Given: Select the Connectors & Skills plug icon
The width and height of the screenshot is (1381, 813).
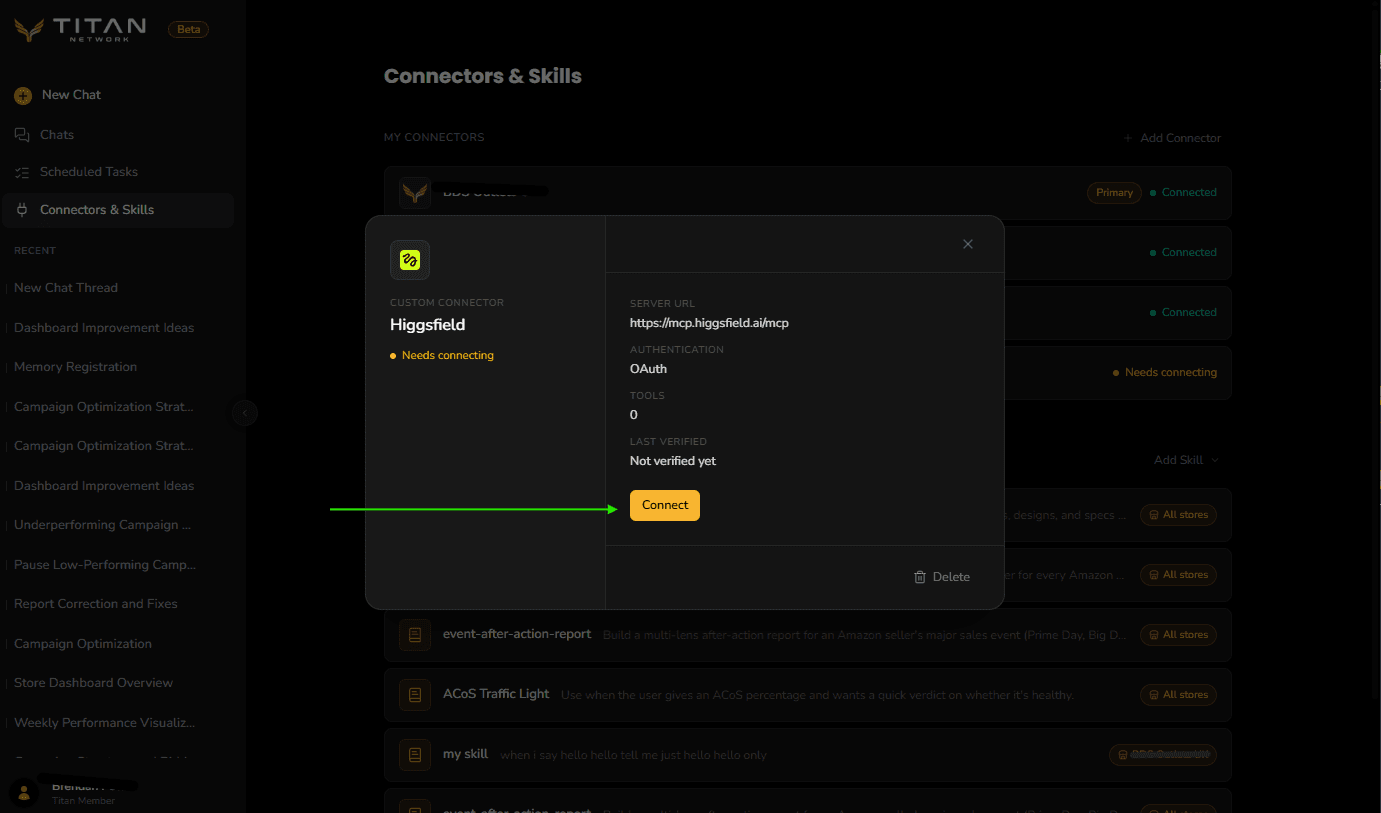Looking at the screenshot, I should 22,210.
